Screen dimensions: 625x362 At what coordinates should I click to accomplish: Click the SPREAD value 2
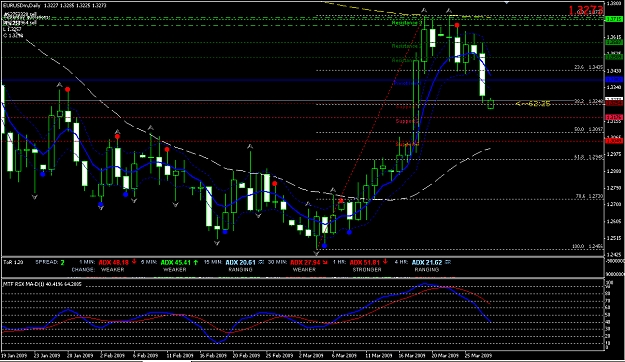(x=63, y=262)
